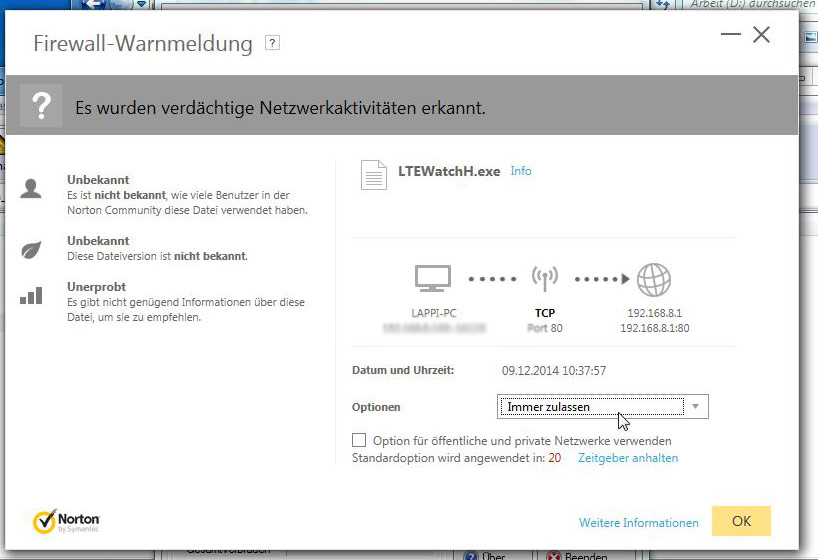
Task: Click Zeitgeber anhalten to stop the timer
Action: click(x=628, y=458)
